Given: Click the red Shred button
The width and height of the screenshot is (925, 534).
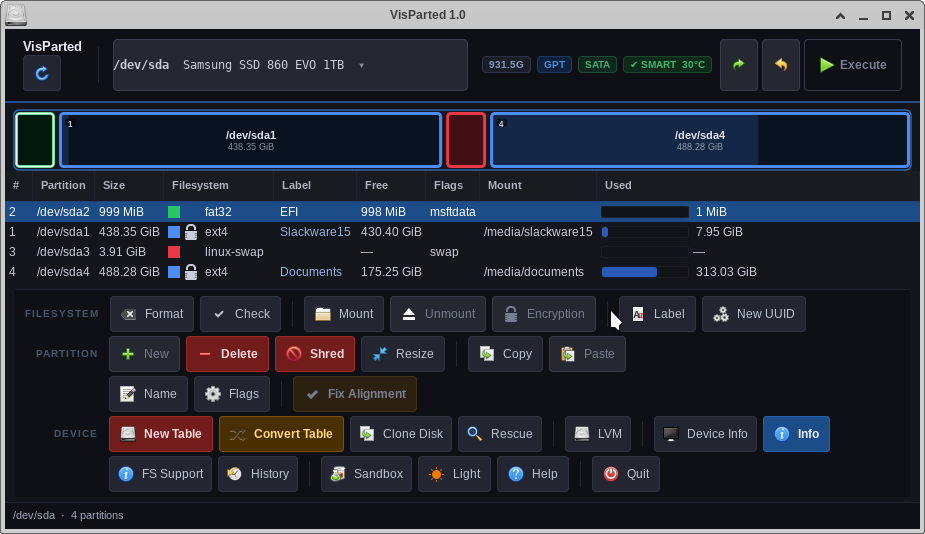Looking at the screenshot, I should 315,354.
